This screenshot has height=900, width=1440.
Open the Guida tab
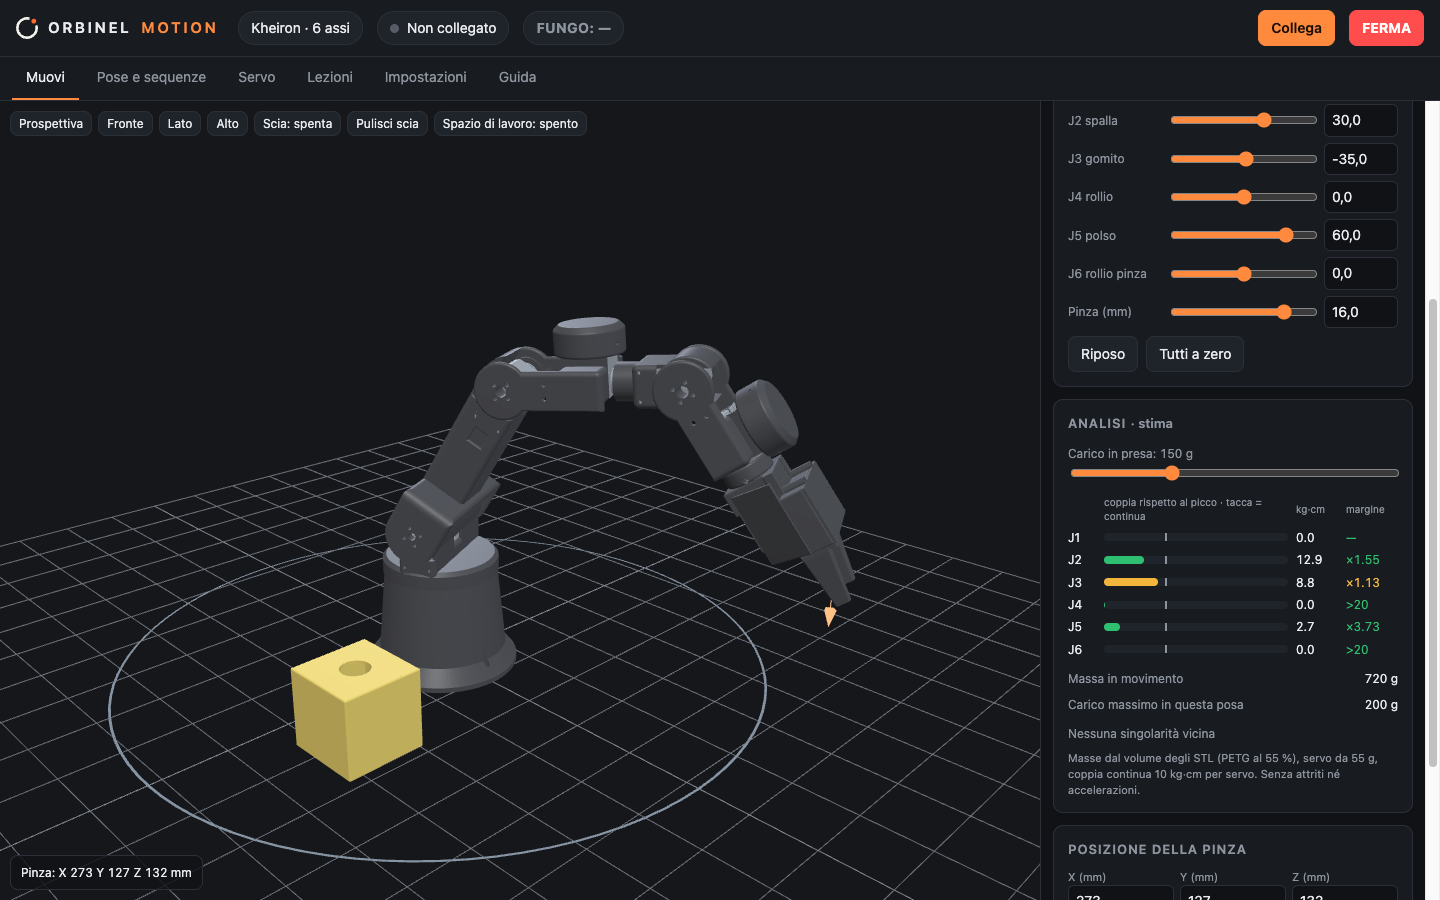(517, 77)
